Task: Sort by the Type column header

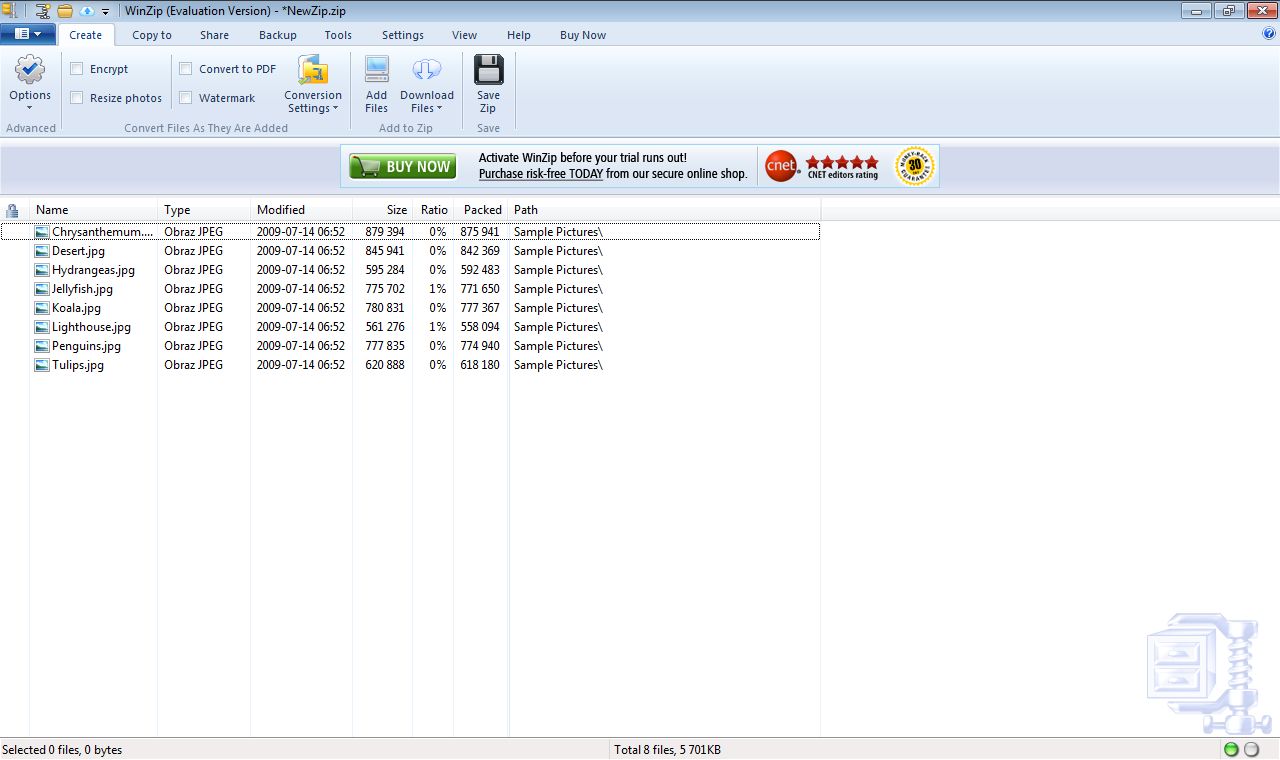Action: point(204,210)
